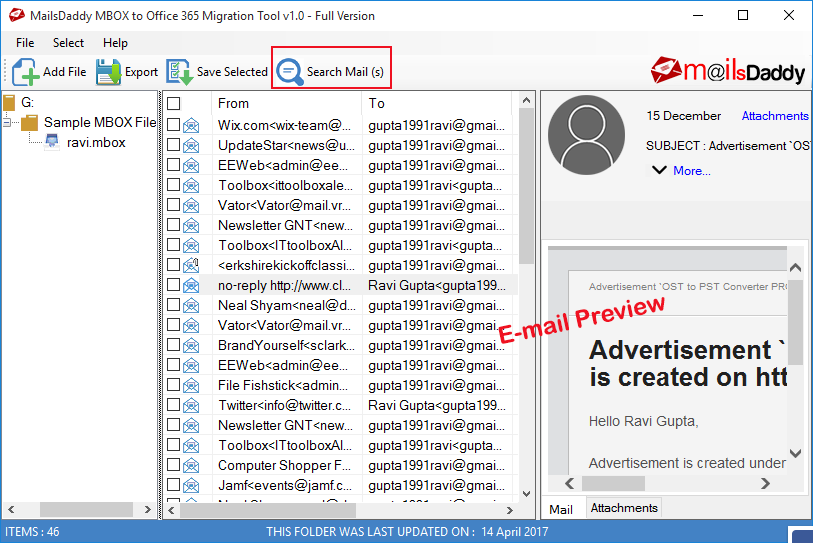The height and width of the screenshot is (543, 813).
Task: Select Sample MBOX File tree item
Action: pos(100,122)
